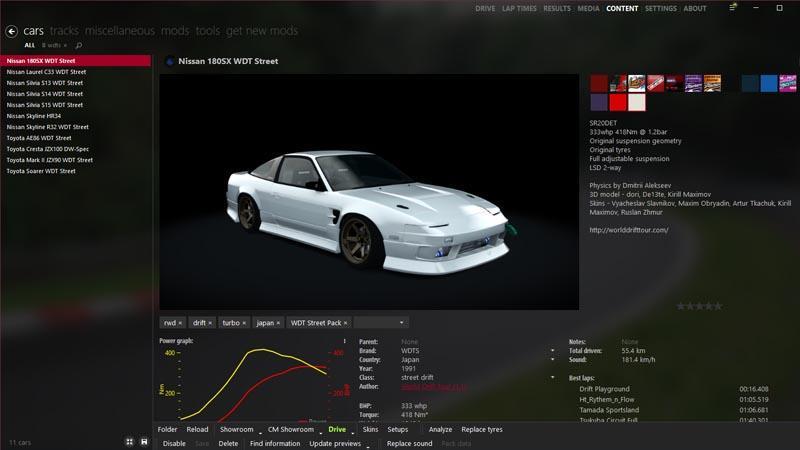Click Find information
Viewport: 800px width, 450px height.
click(x=275, y=444)
